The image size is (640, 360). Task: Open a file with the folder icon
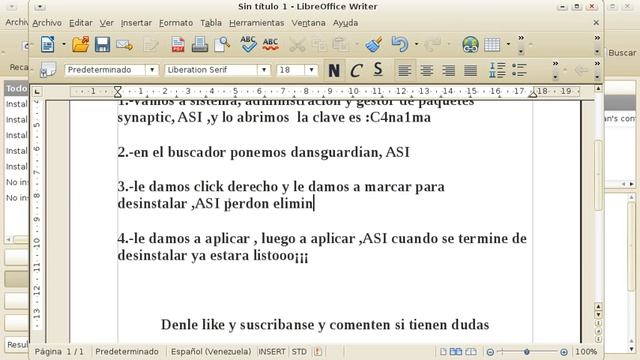coord(80,44)
